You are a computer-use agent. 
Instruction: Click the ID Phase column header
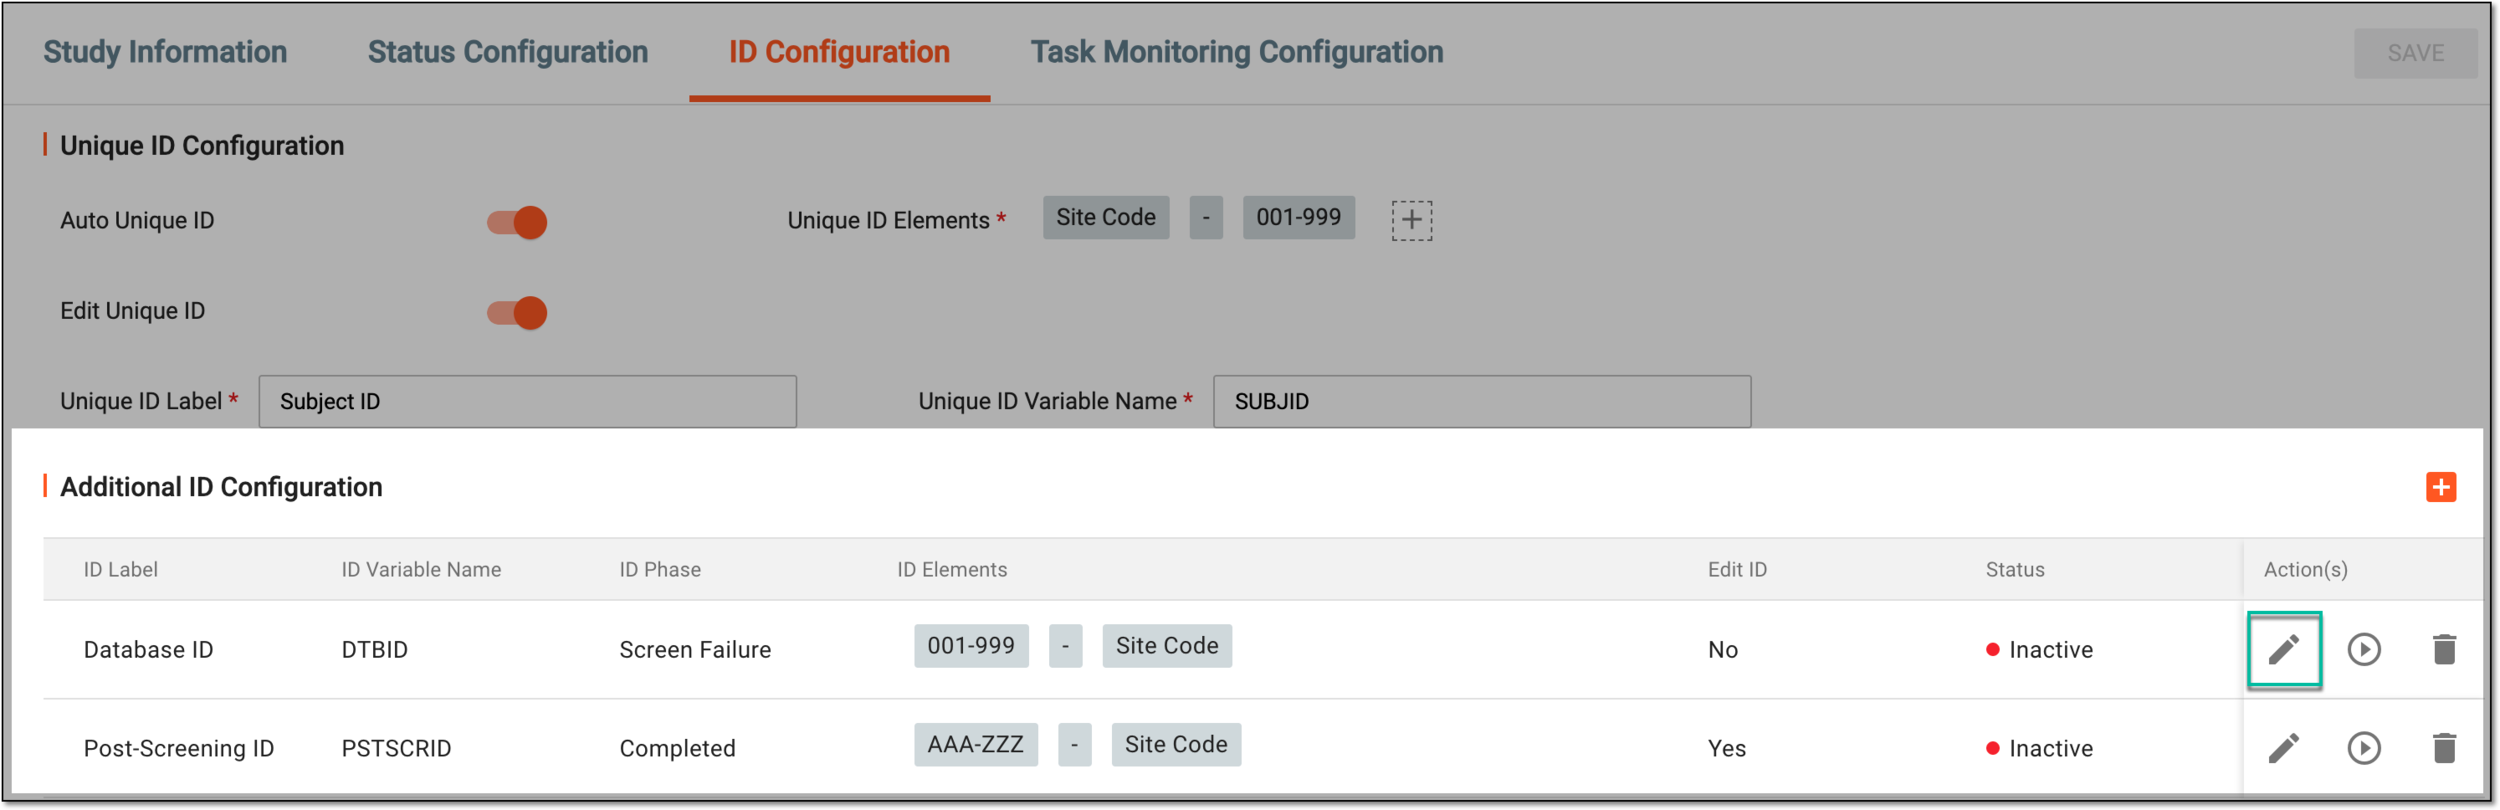(660, 570)
